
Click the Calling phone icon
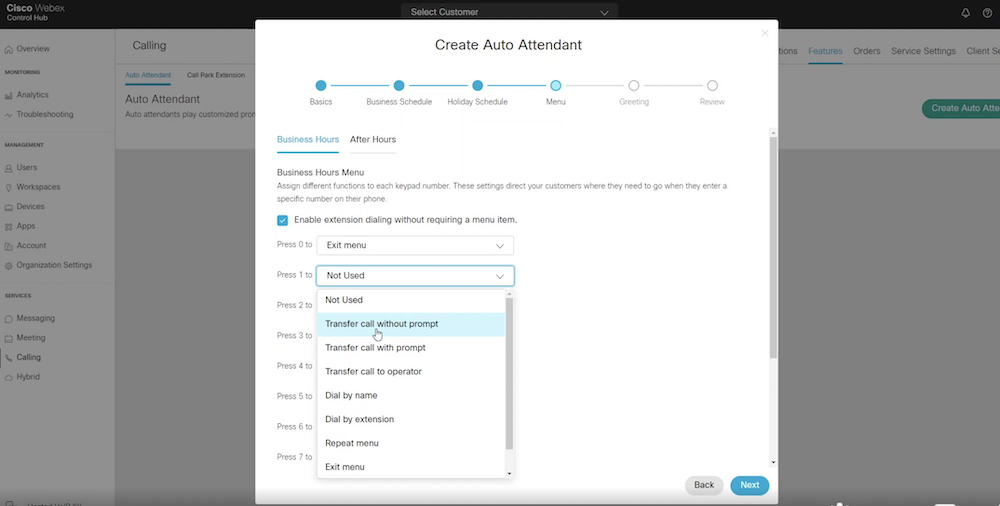click(9, 358)
